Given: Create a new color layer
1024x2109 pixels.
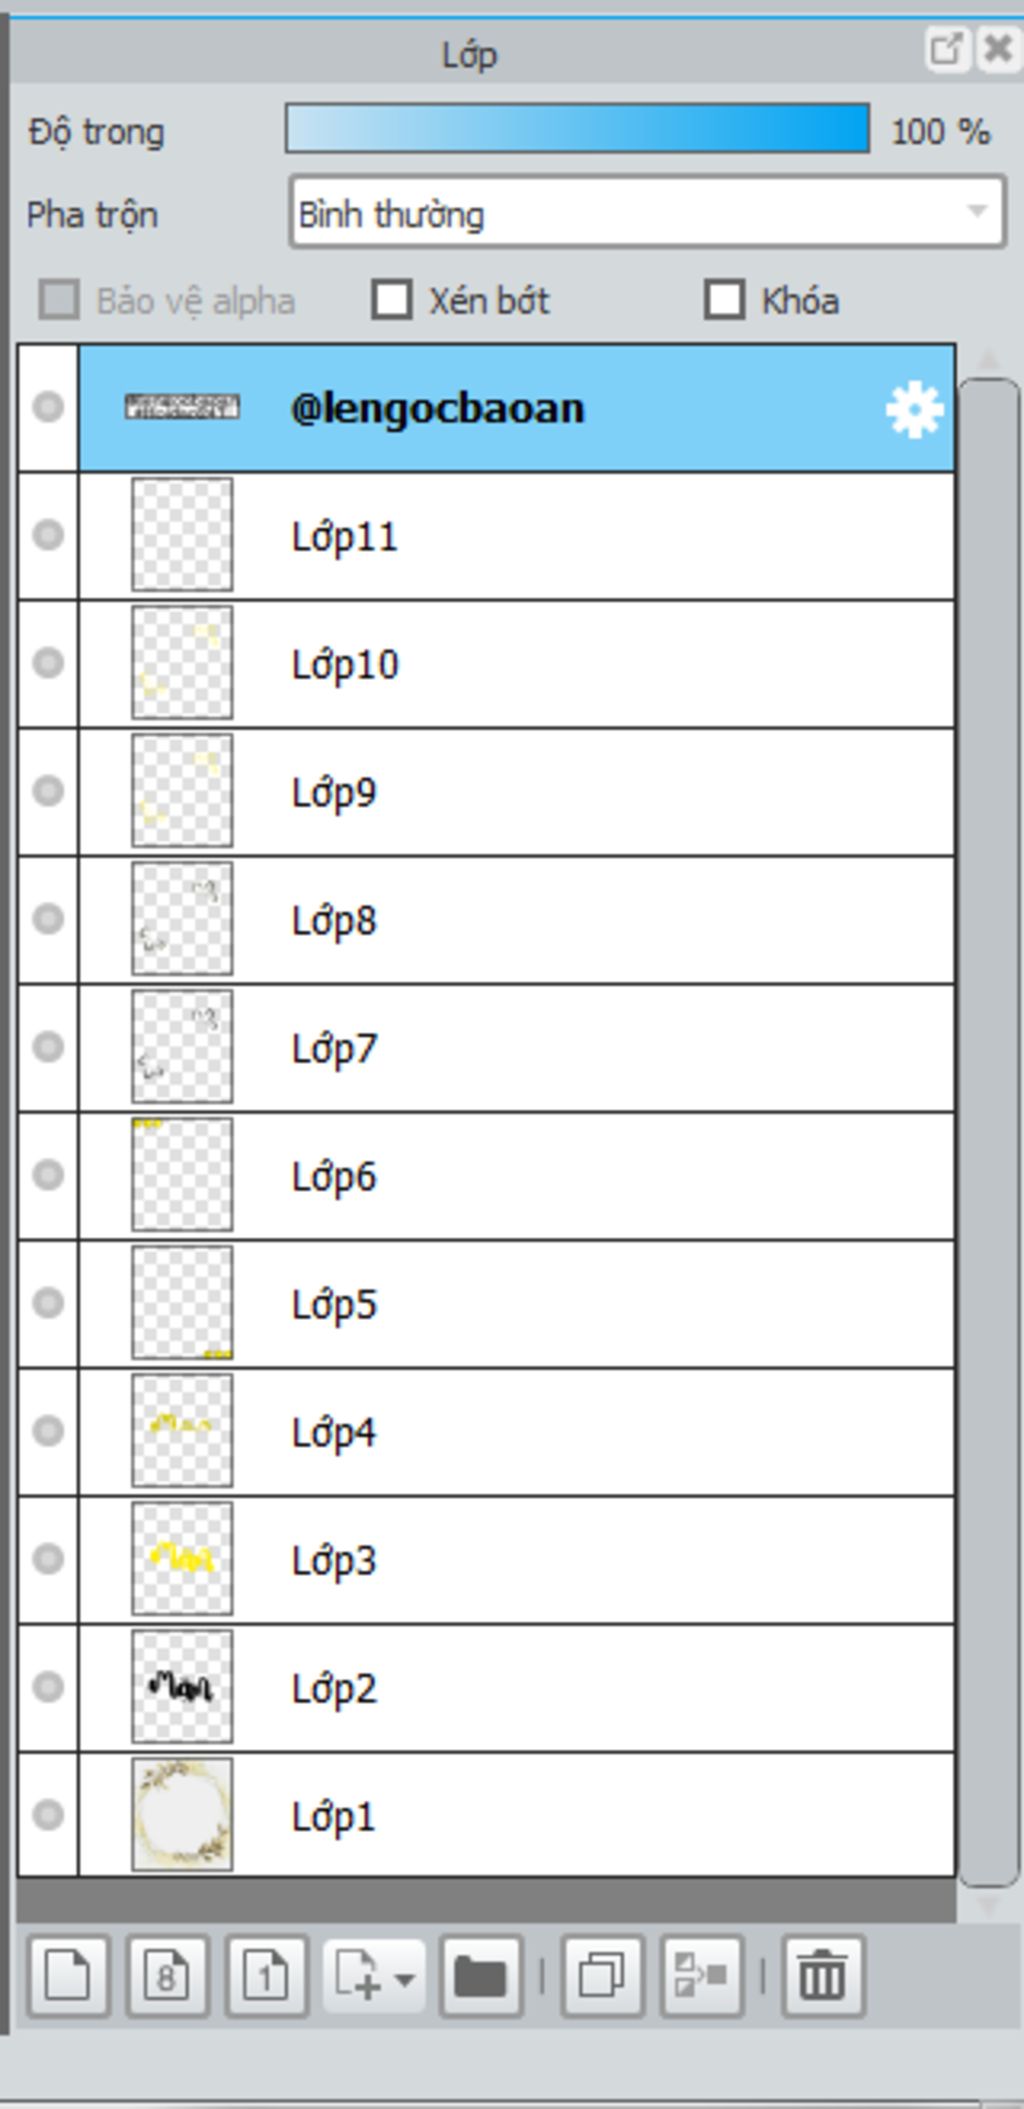Looking at the screenshot, I should tap(68, 1976).
